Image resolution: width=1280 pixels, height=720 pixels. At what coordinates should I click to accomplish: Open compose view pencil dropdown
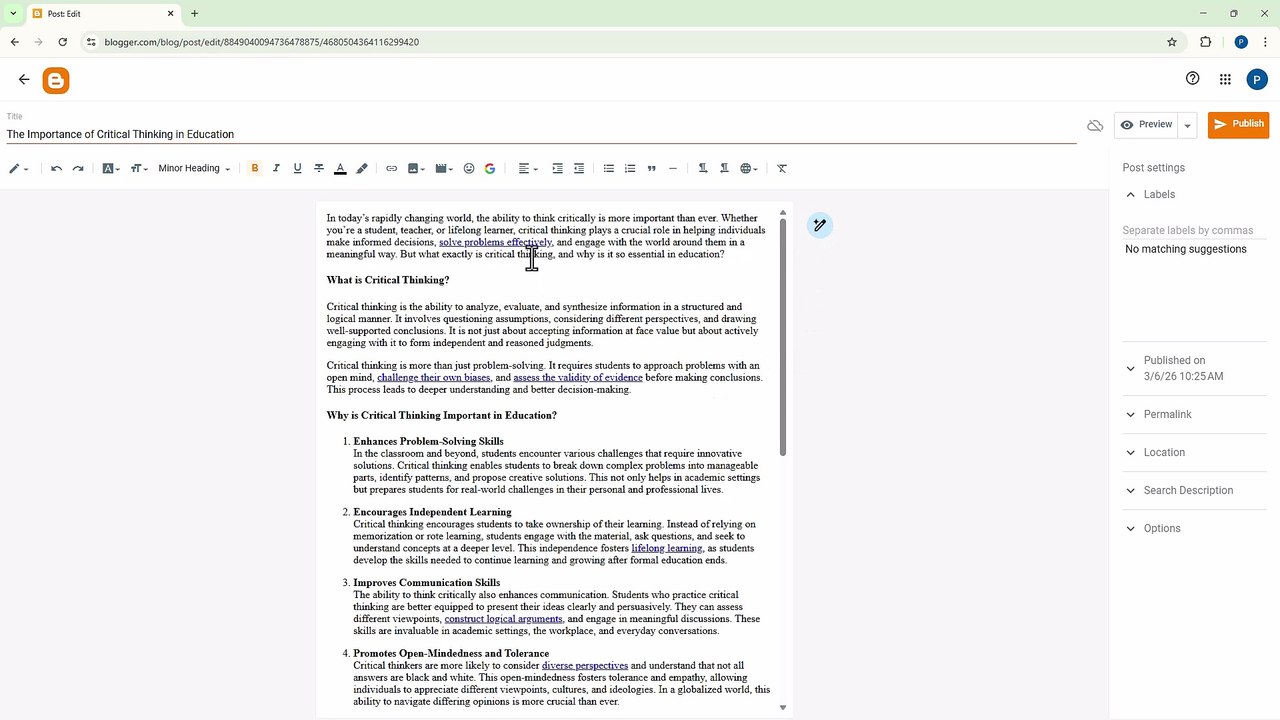[x=19, y=168]
